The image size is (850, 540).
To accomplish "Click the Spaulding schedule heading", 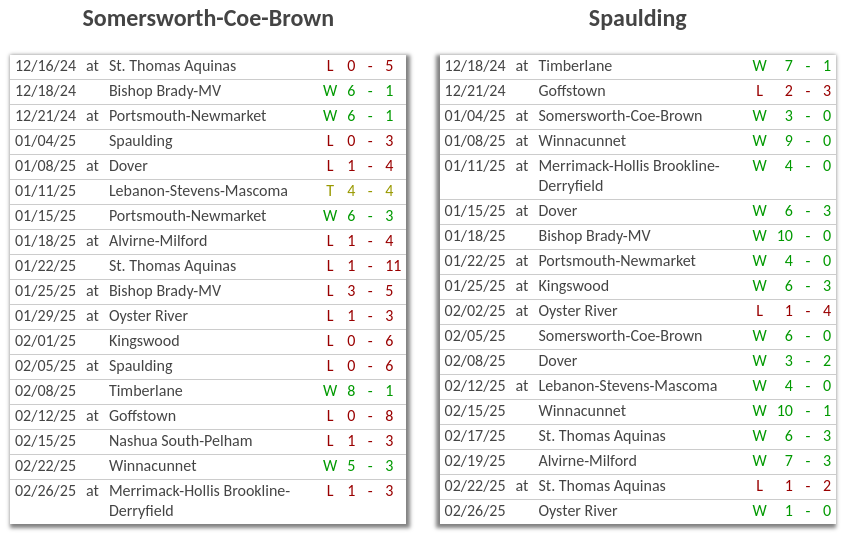I will click(637, 19).
